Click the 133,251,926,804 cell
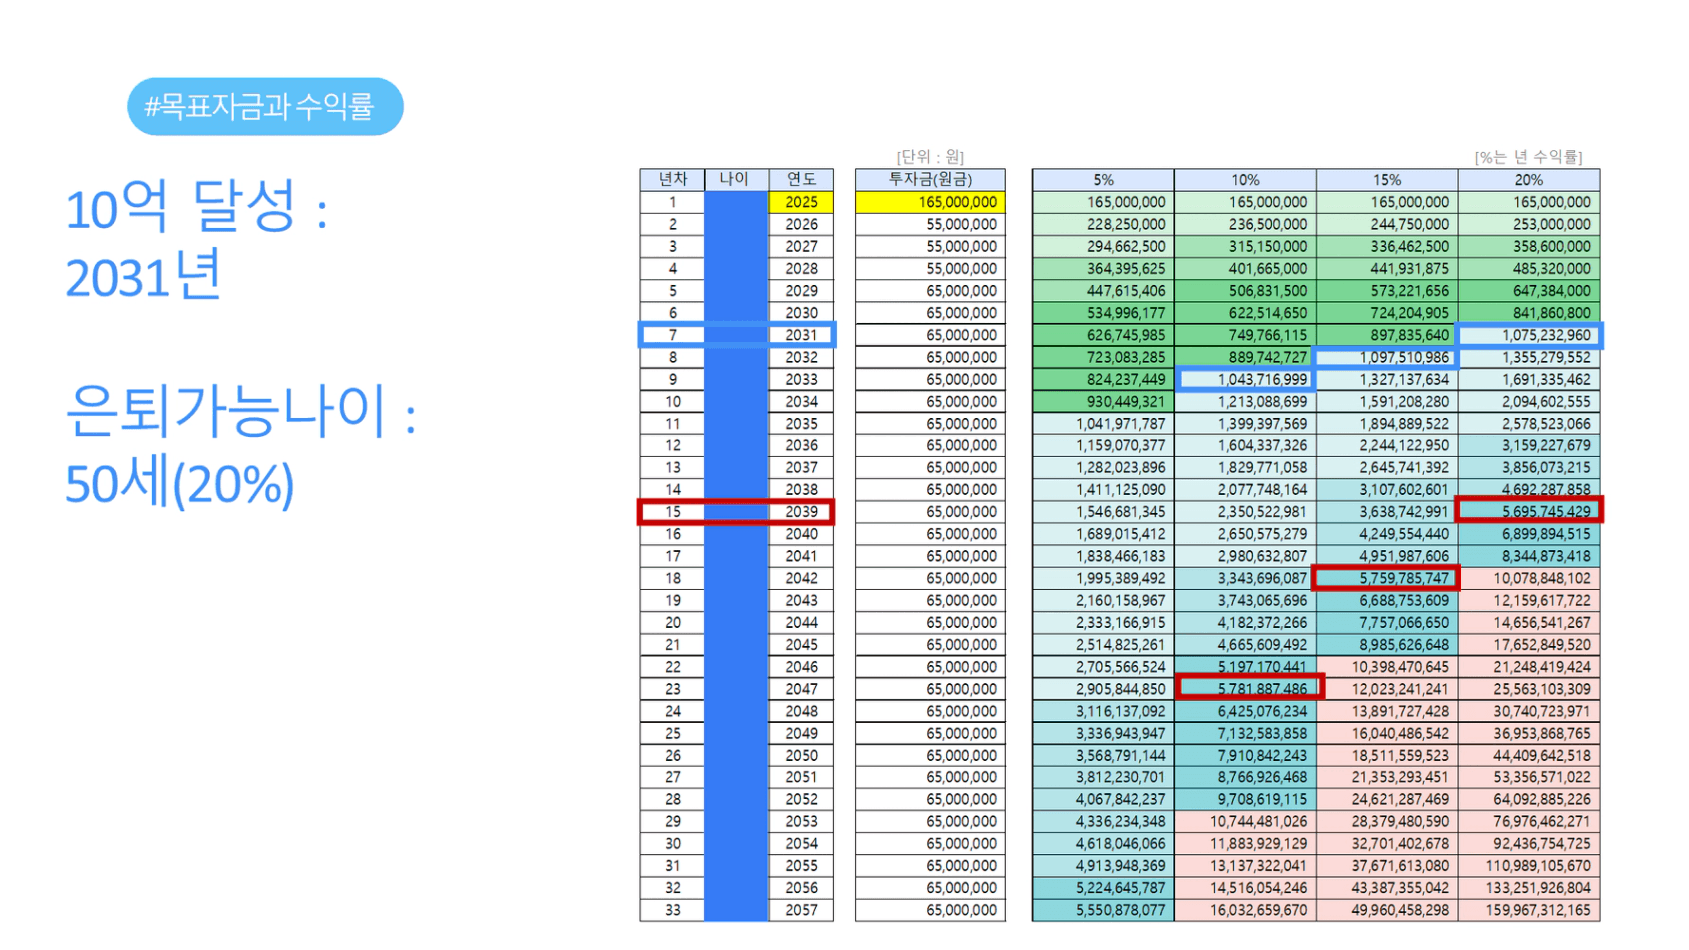The height and width of the screenshot is (950, 1689). tap(1529, 888)
